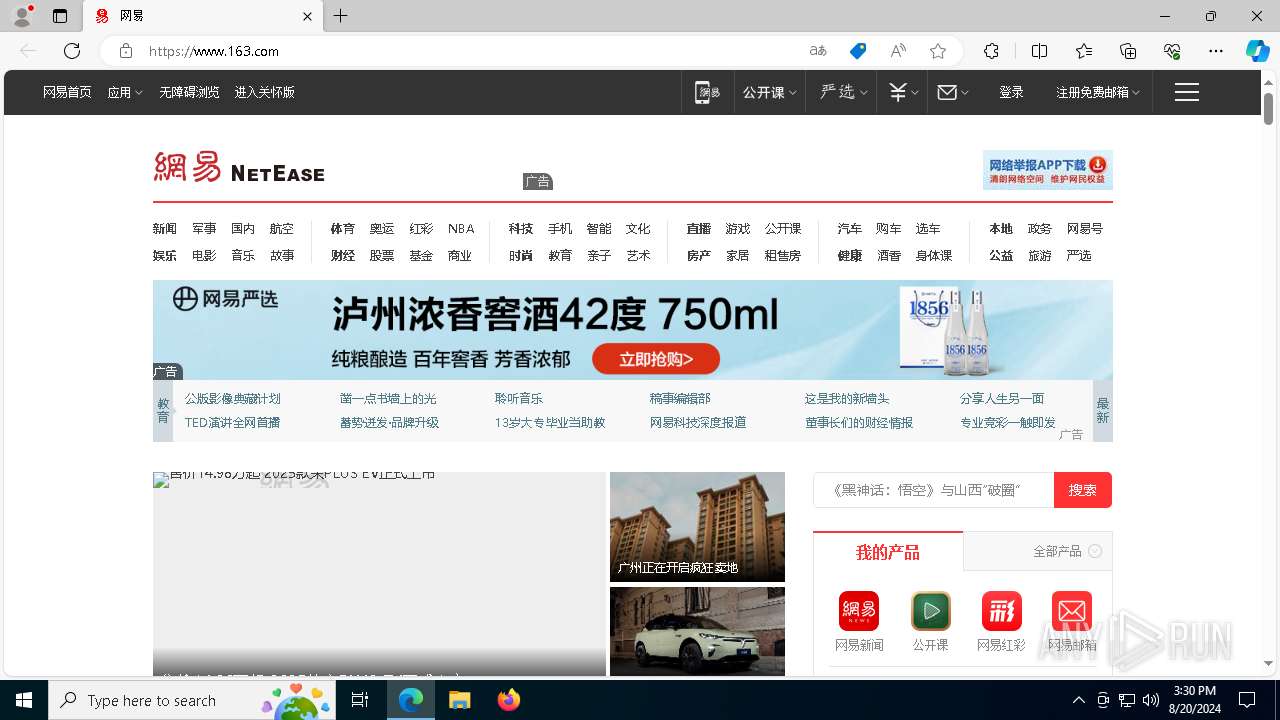Viewport: 1280px width, 720px height.
Task: Expand 全部产品 product list
Action: tap(1067, 551)
